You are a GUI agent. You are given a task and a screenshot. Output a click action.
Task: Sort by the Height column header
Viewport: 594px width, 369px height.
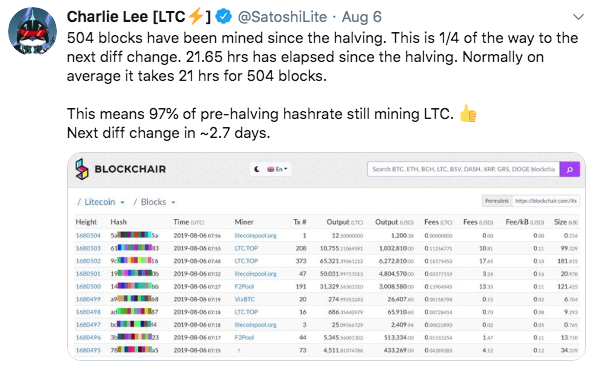(86, 222)
